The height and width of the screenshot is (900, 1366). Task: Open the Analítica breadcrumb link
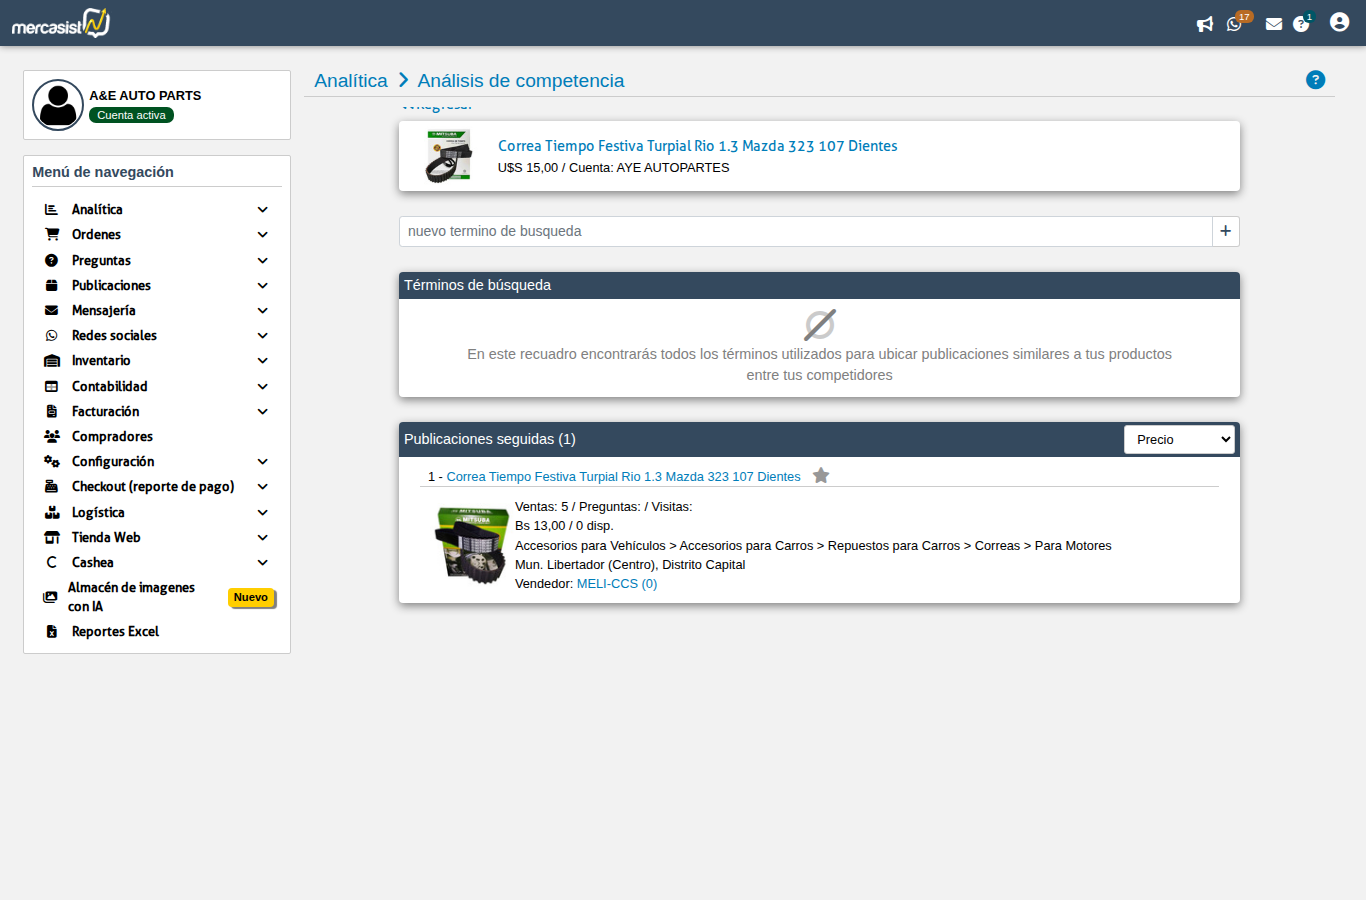click(x=351, y=81)
